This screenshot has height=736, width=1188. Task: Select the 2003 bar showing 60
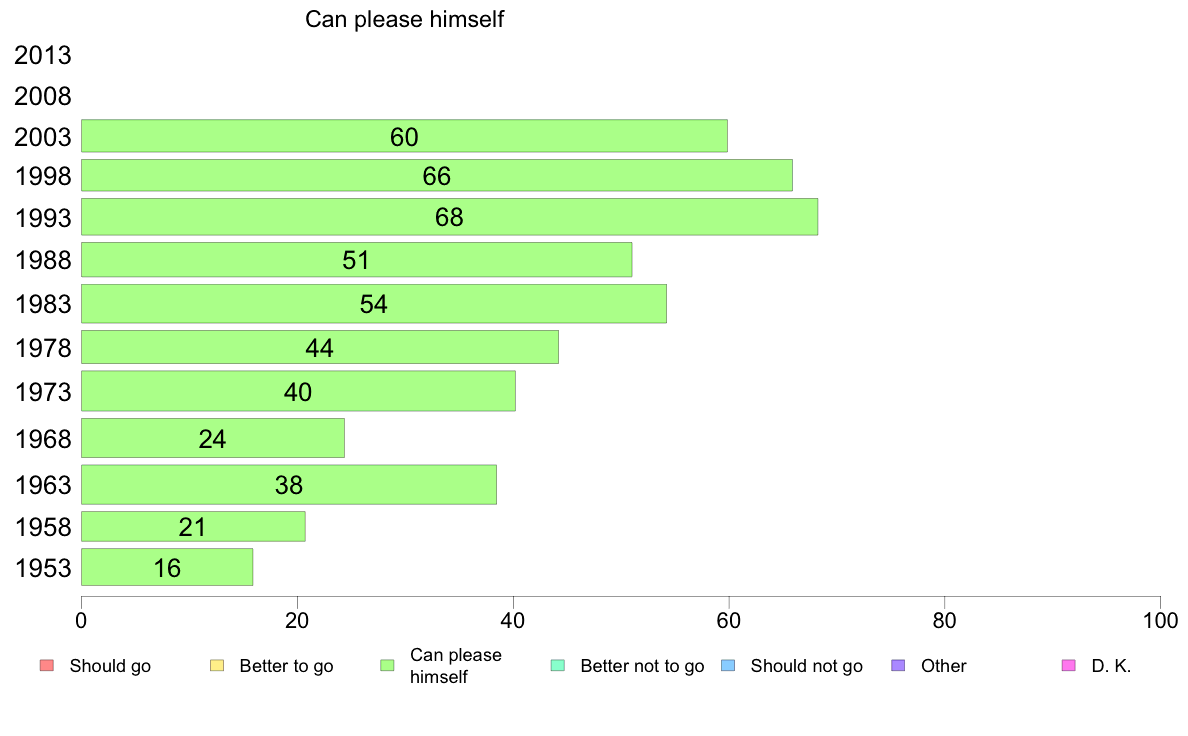[404, 136]
